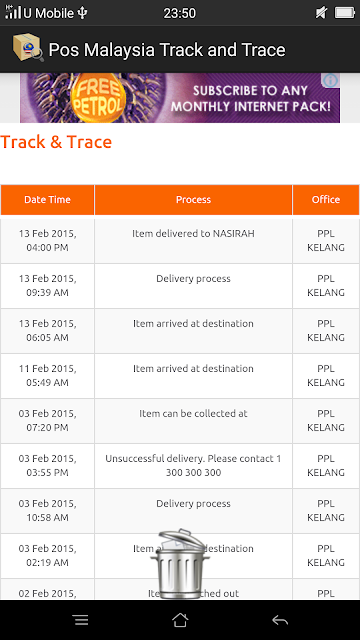Select the Process column header
Viewport: 360px width, 640px height.
[193, 200]
